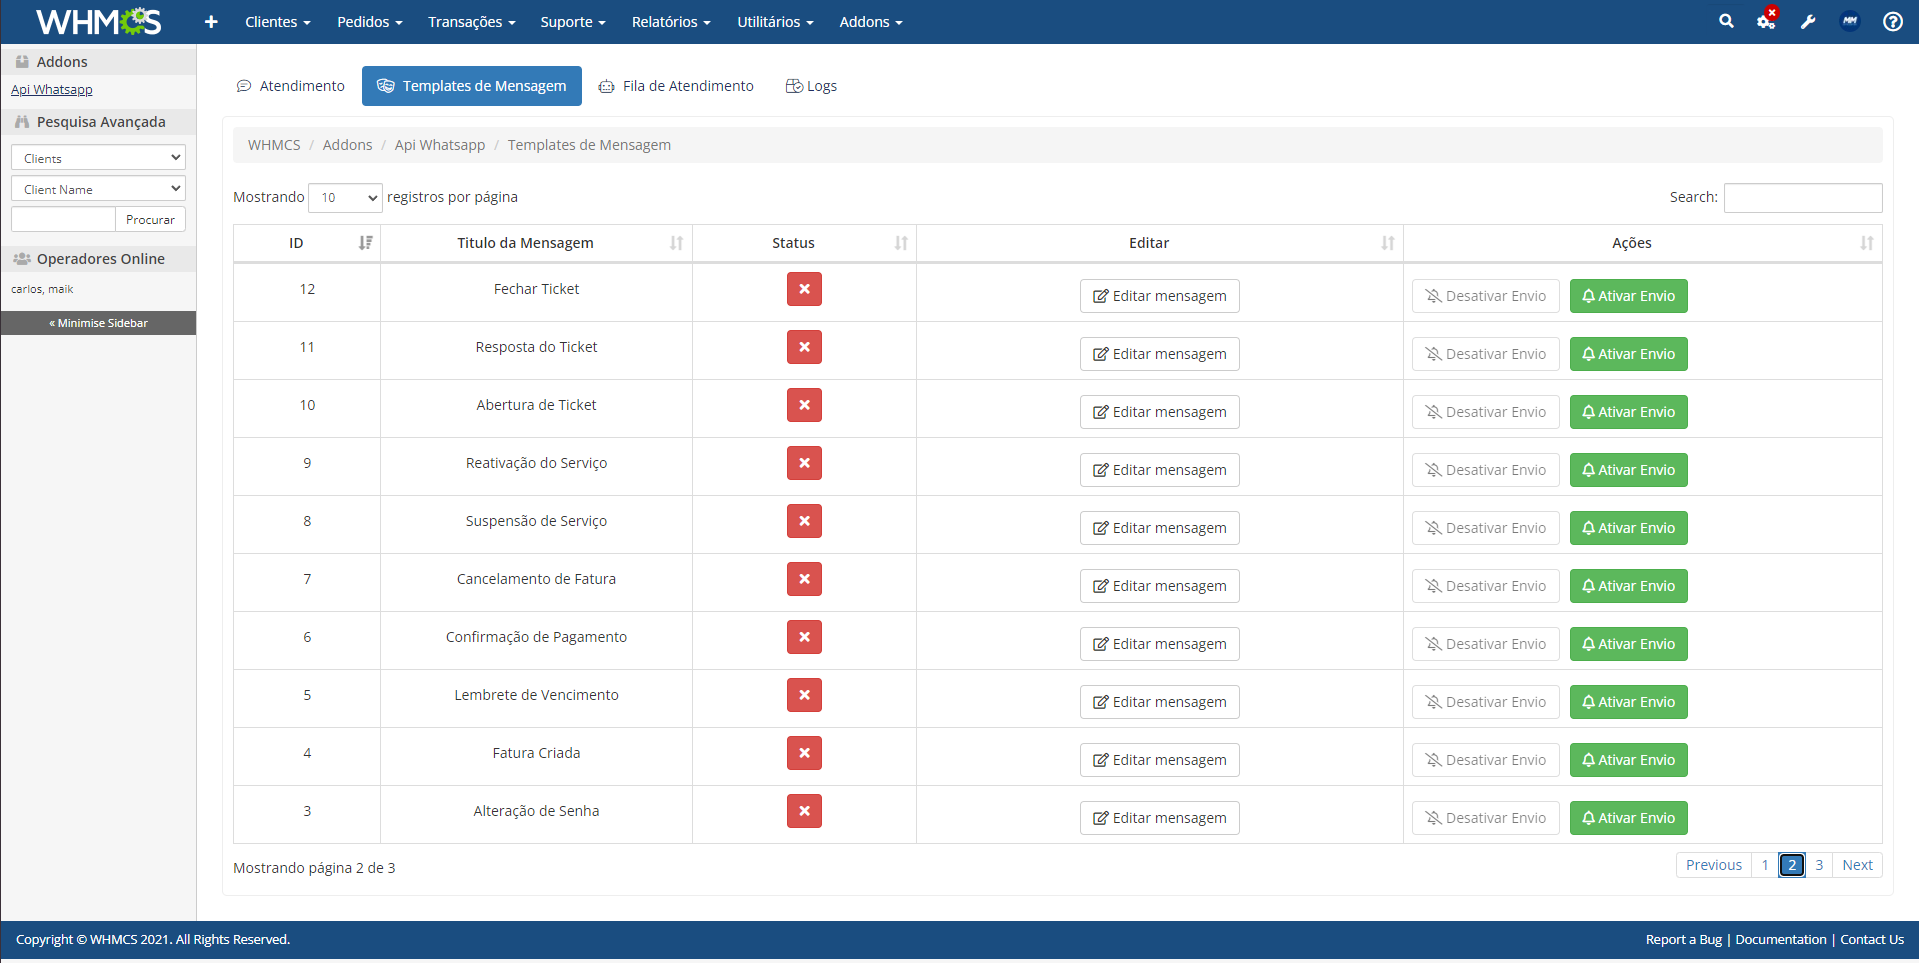
Task: Click Editar mensagem for Abertura de Ticket
Action: click(x=1159, y=412)
